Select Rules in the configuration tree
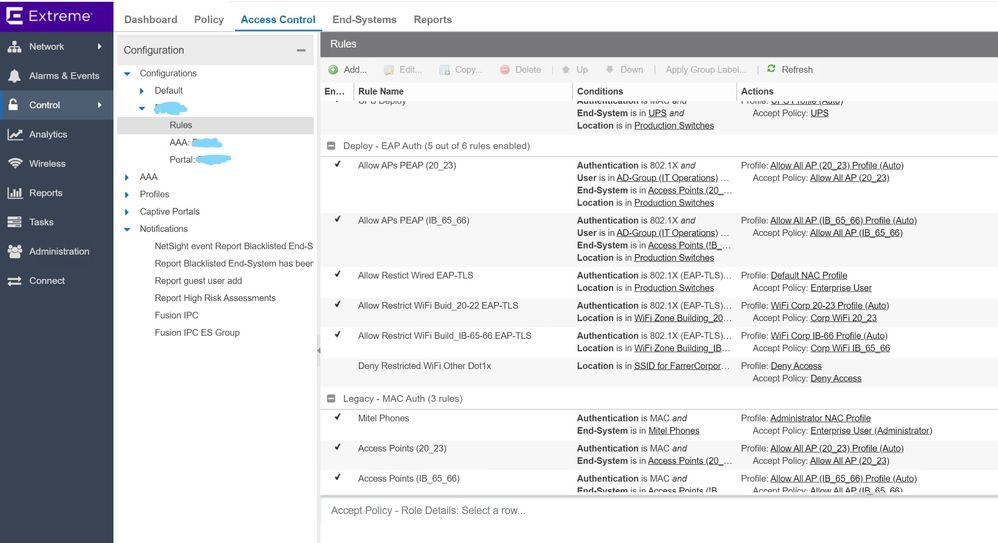998x543 pixels. click(181, 125)
